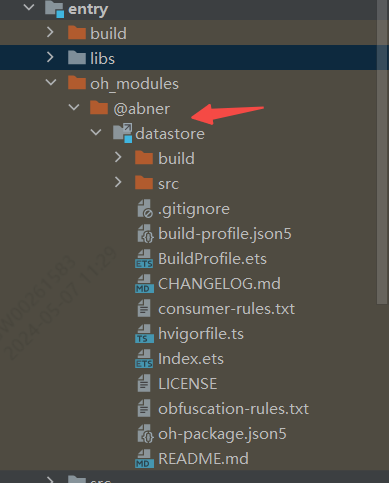Click the ETS icon of BuildProfile.ets
This screenshot has height=483, width=389.
[x=144, y=259]
